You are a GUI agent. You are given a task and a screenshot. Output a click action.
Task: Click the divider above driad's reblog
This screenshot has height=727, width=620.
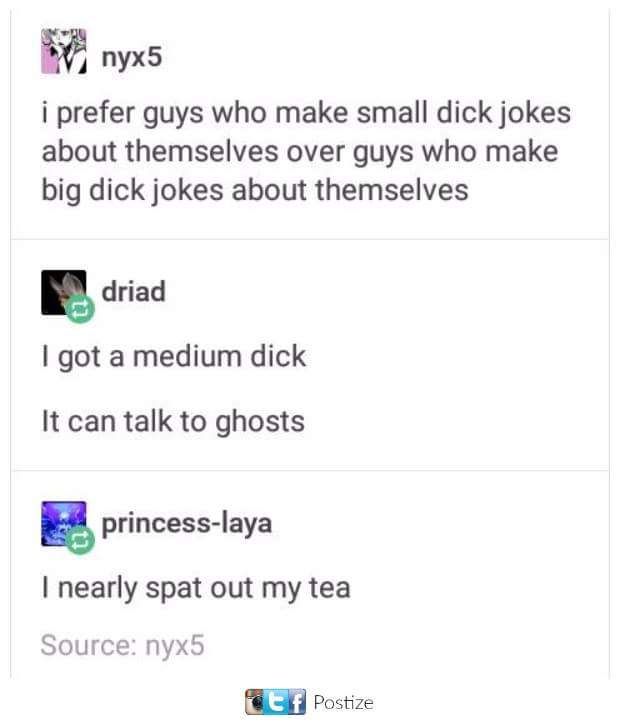coord(310,240)
